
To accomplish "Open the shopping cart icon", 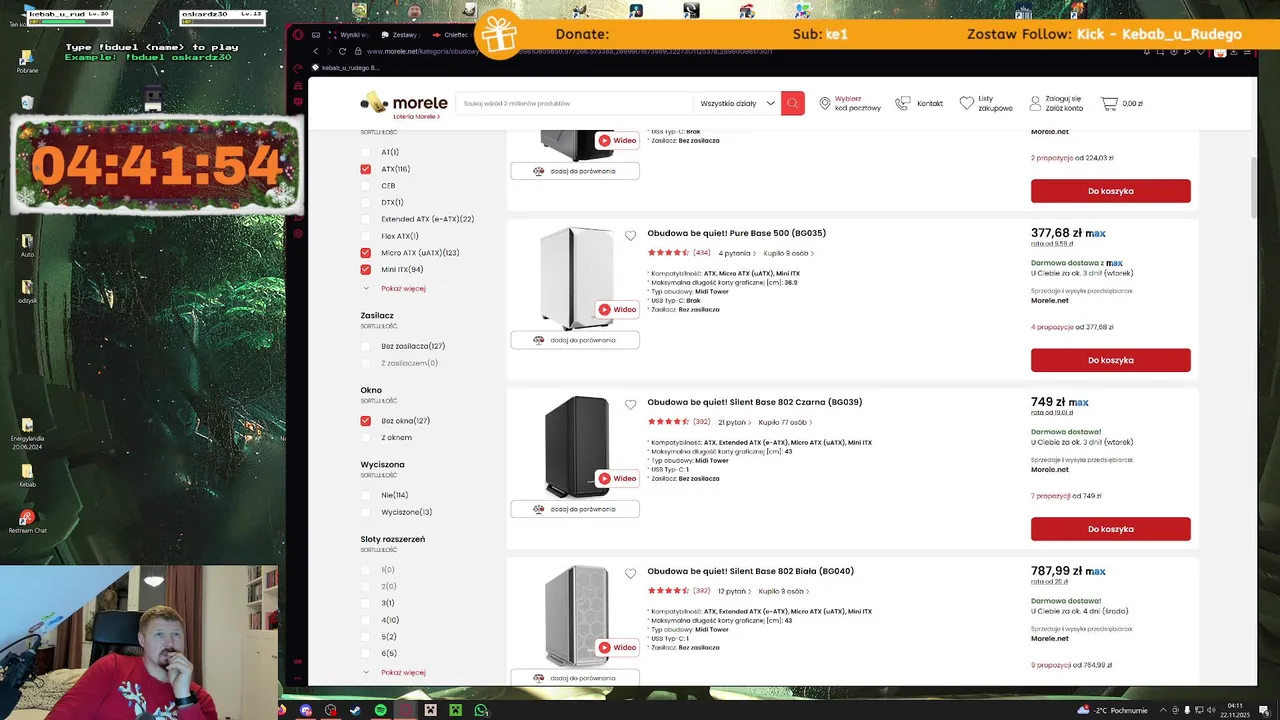I will click(x=1109, y=103).
